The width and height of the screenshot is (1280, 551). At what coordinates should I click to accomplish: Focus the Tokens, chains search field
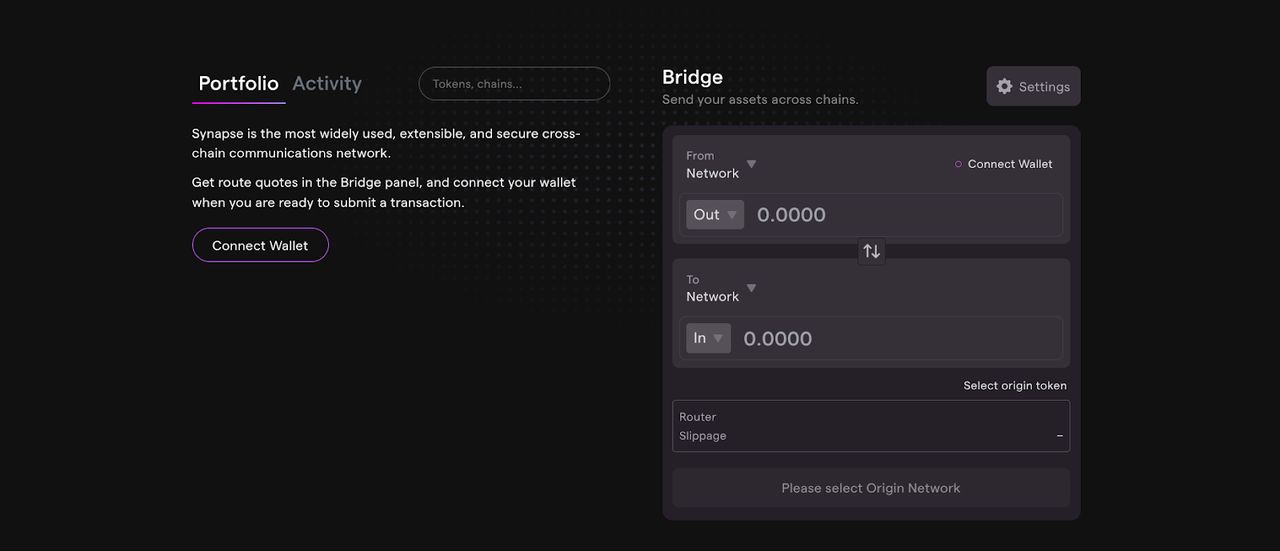tap(514, 84)
